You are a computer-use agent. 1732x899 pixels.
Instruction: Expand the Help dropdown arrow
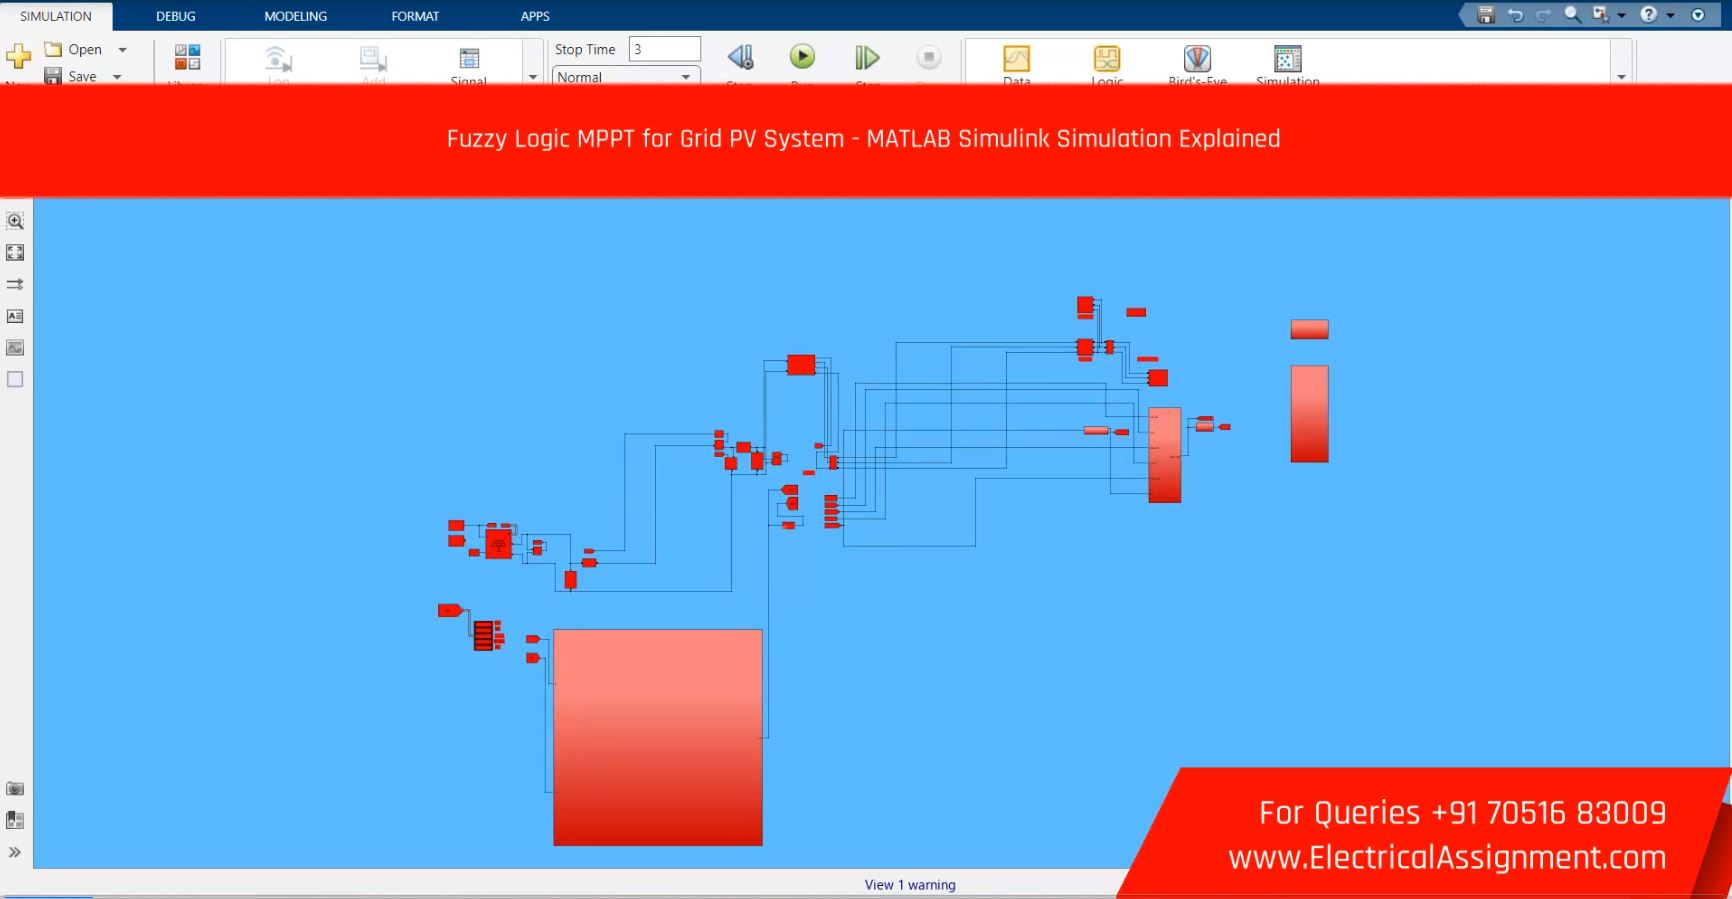[1670, 15]
